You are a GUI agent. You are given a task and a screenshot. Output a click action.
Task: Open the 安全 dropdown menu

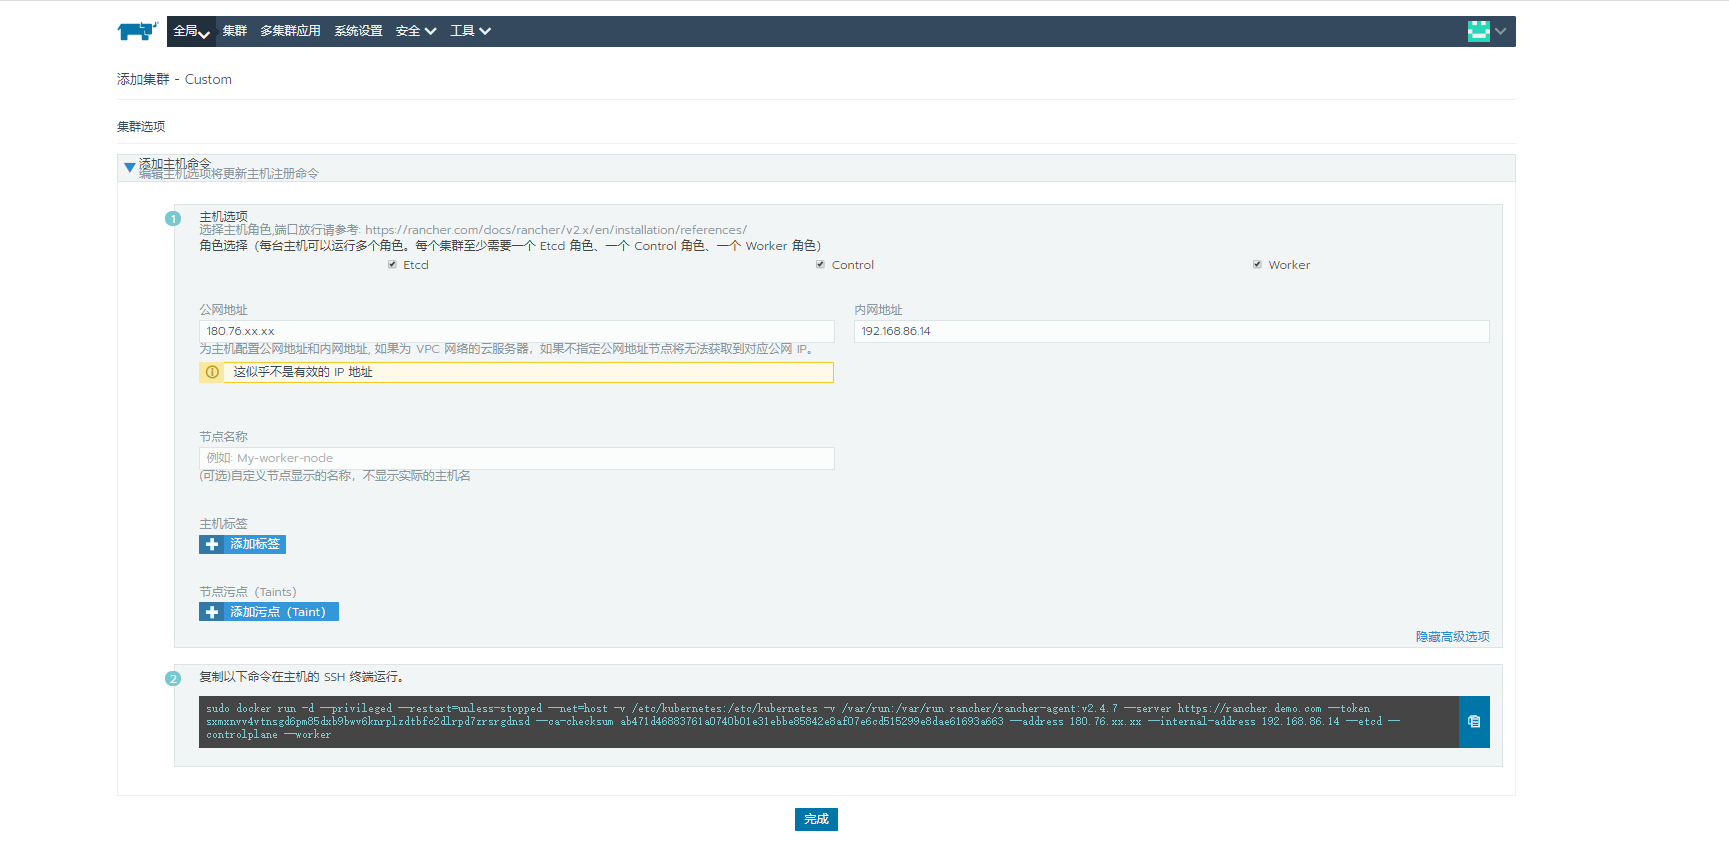pyautogui.click(x=415, y=31)
